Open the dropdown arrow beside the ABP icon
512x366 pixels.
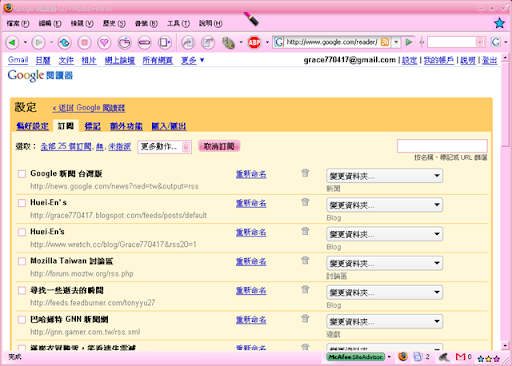pos(267,42)
